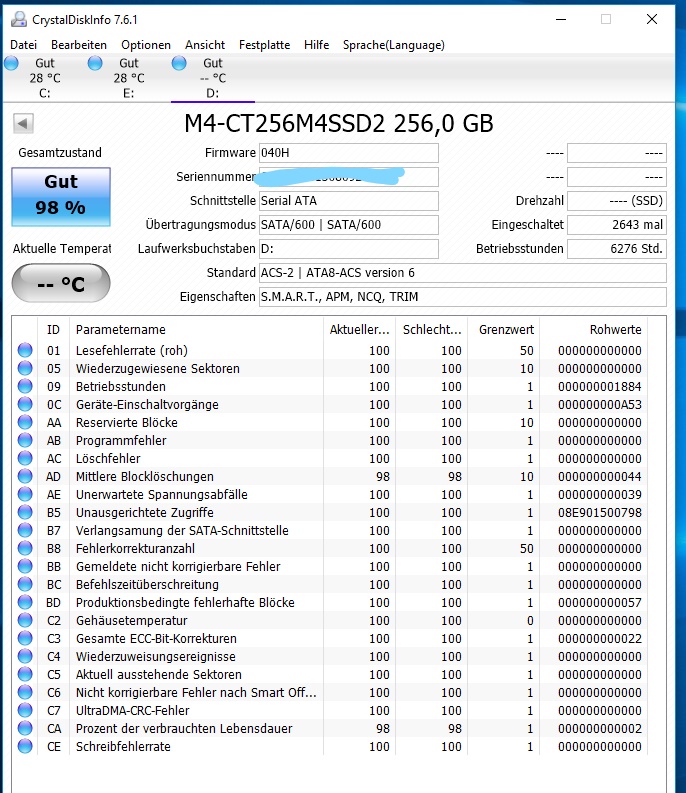This screenshot has height=793, width=686.
Task: Select the UltraDMA-CRC-Fehler row text
Action: click(x=133, y=711)
